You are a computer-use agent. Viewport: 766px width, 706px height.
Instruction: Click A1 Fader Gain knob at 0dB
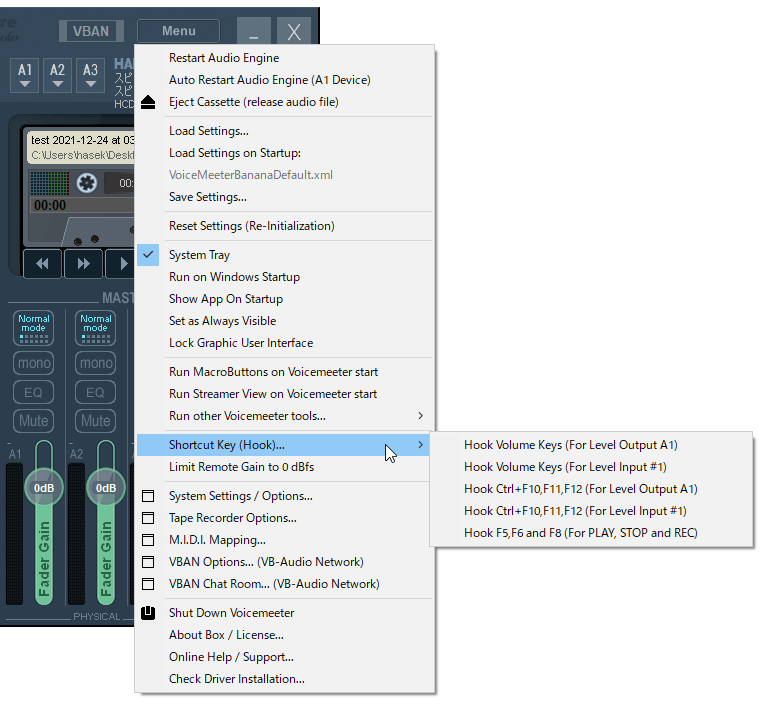click(x=43, y=488)
